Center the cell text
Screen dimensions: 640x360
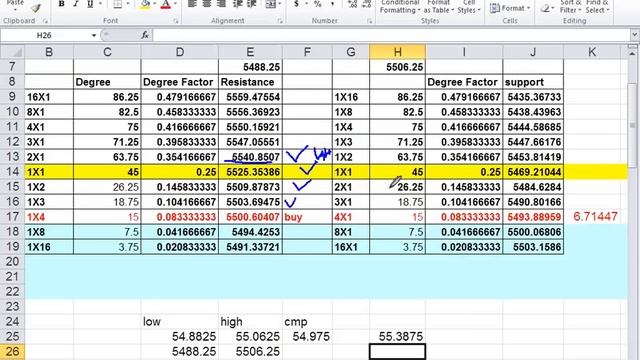[207, 4]
